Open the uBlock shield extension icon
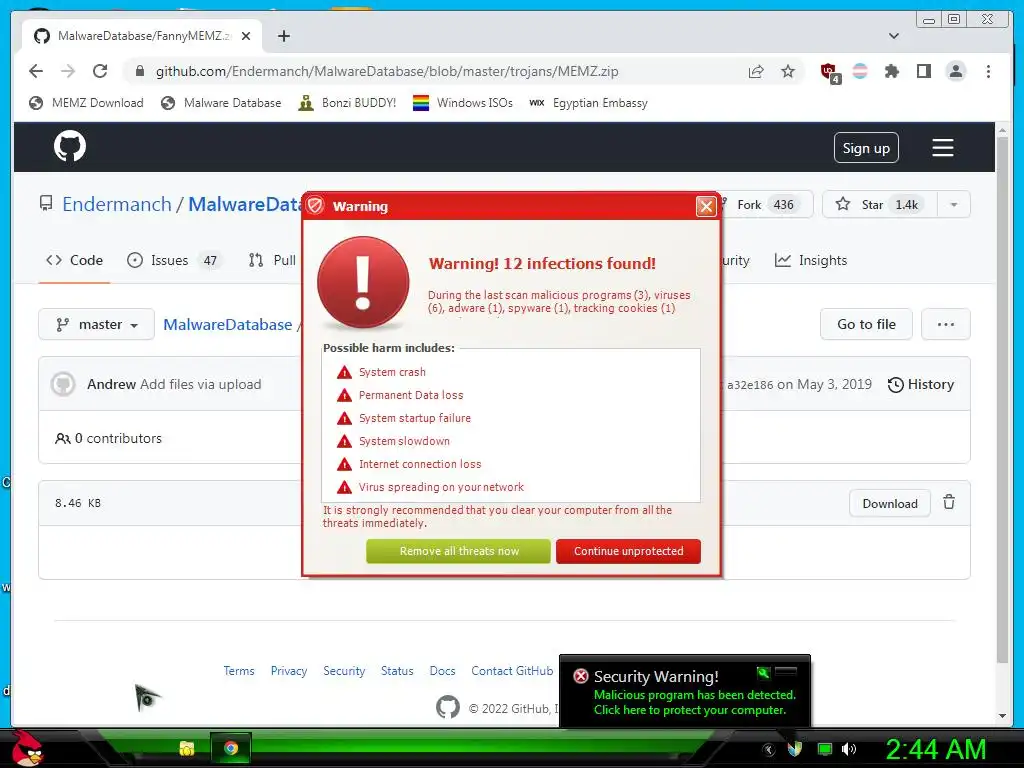 (829, 72)
